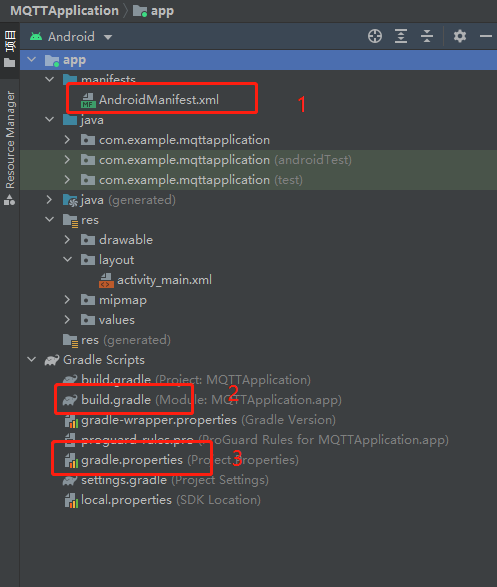Click the res (generated) folder icon
The height and width of the screenshot is (587, 497).
click(70, 340)
